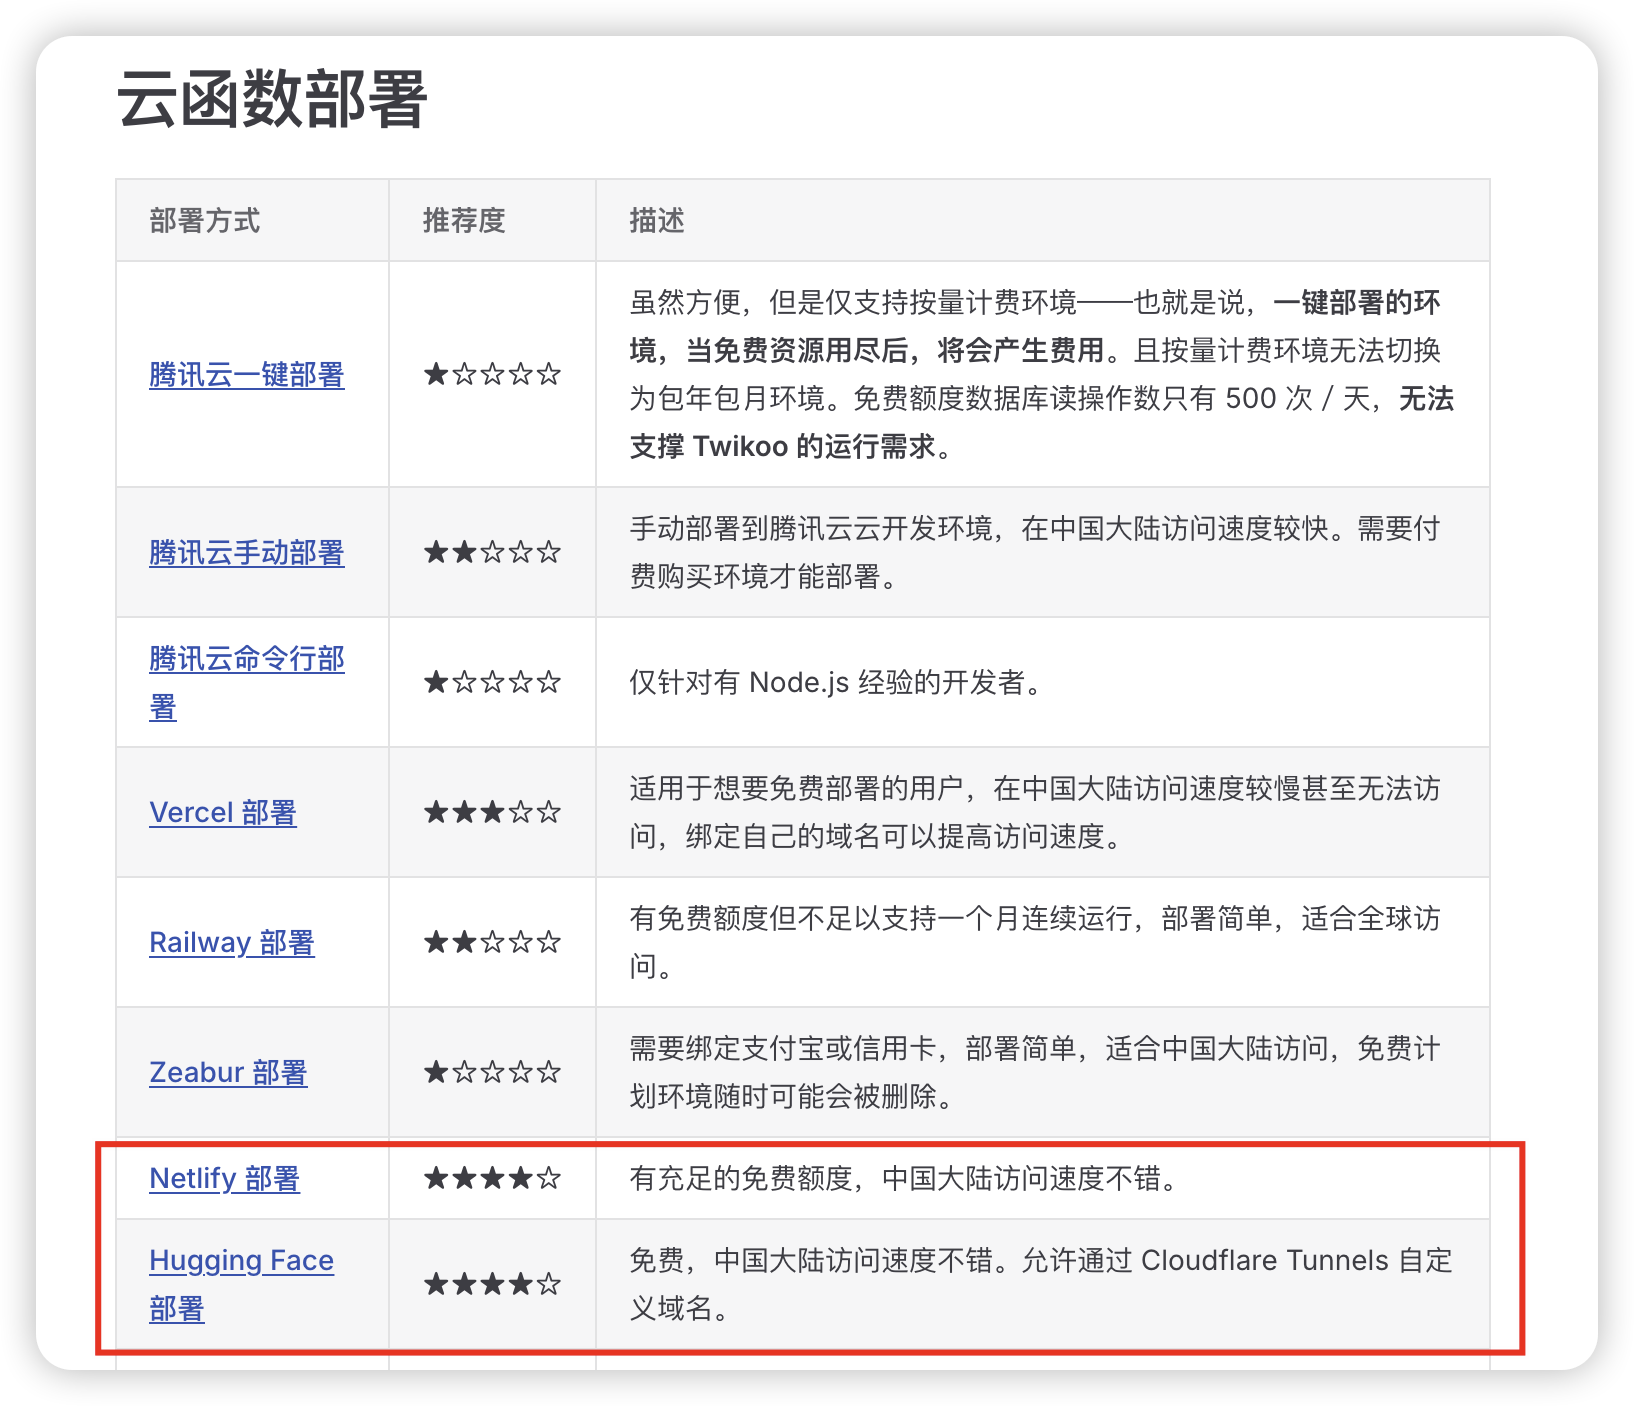Open the 腾讯云手动部署 link
Viewport: 1634px width, 1406px height.
[246, 553]
